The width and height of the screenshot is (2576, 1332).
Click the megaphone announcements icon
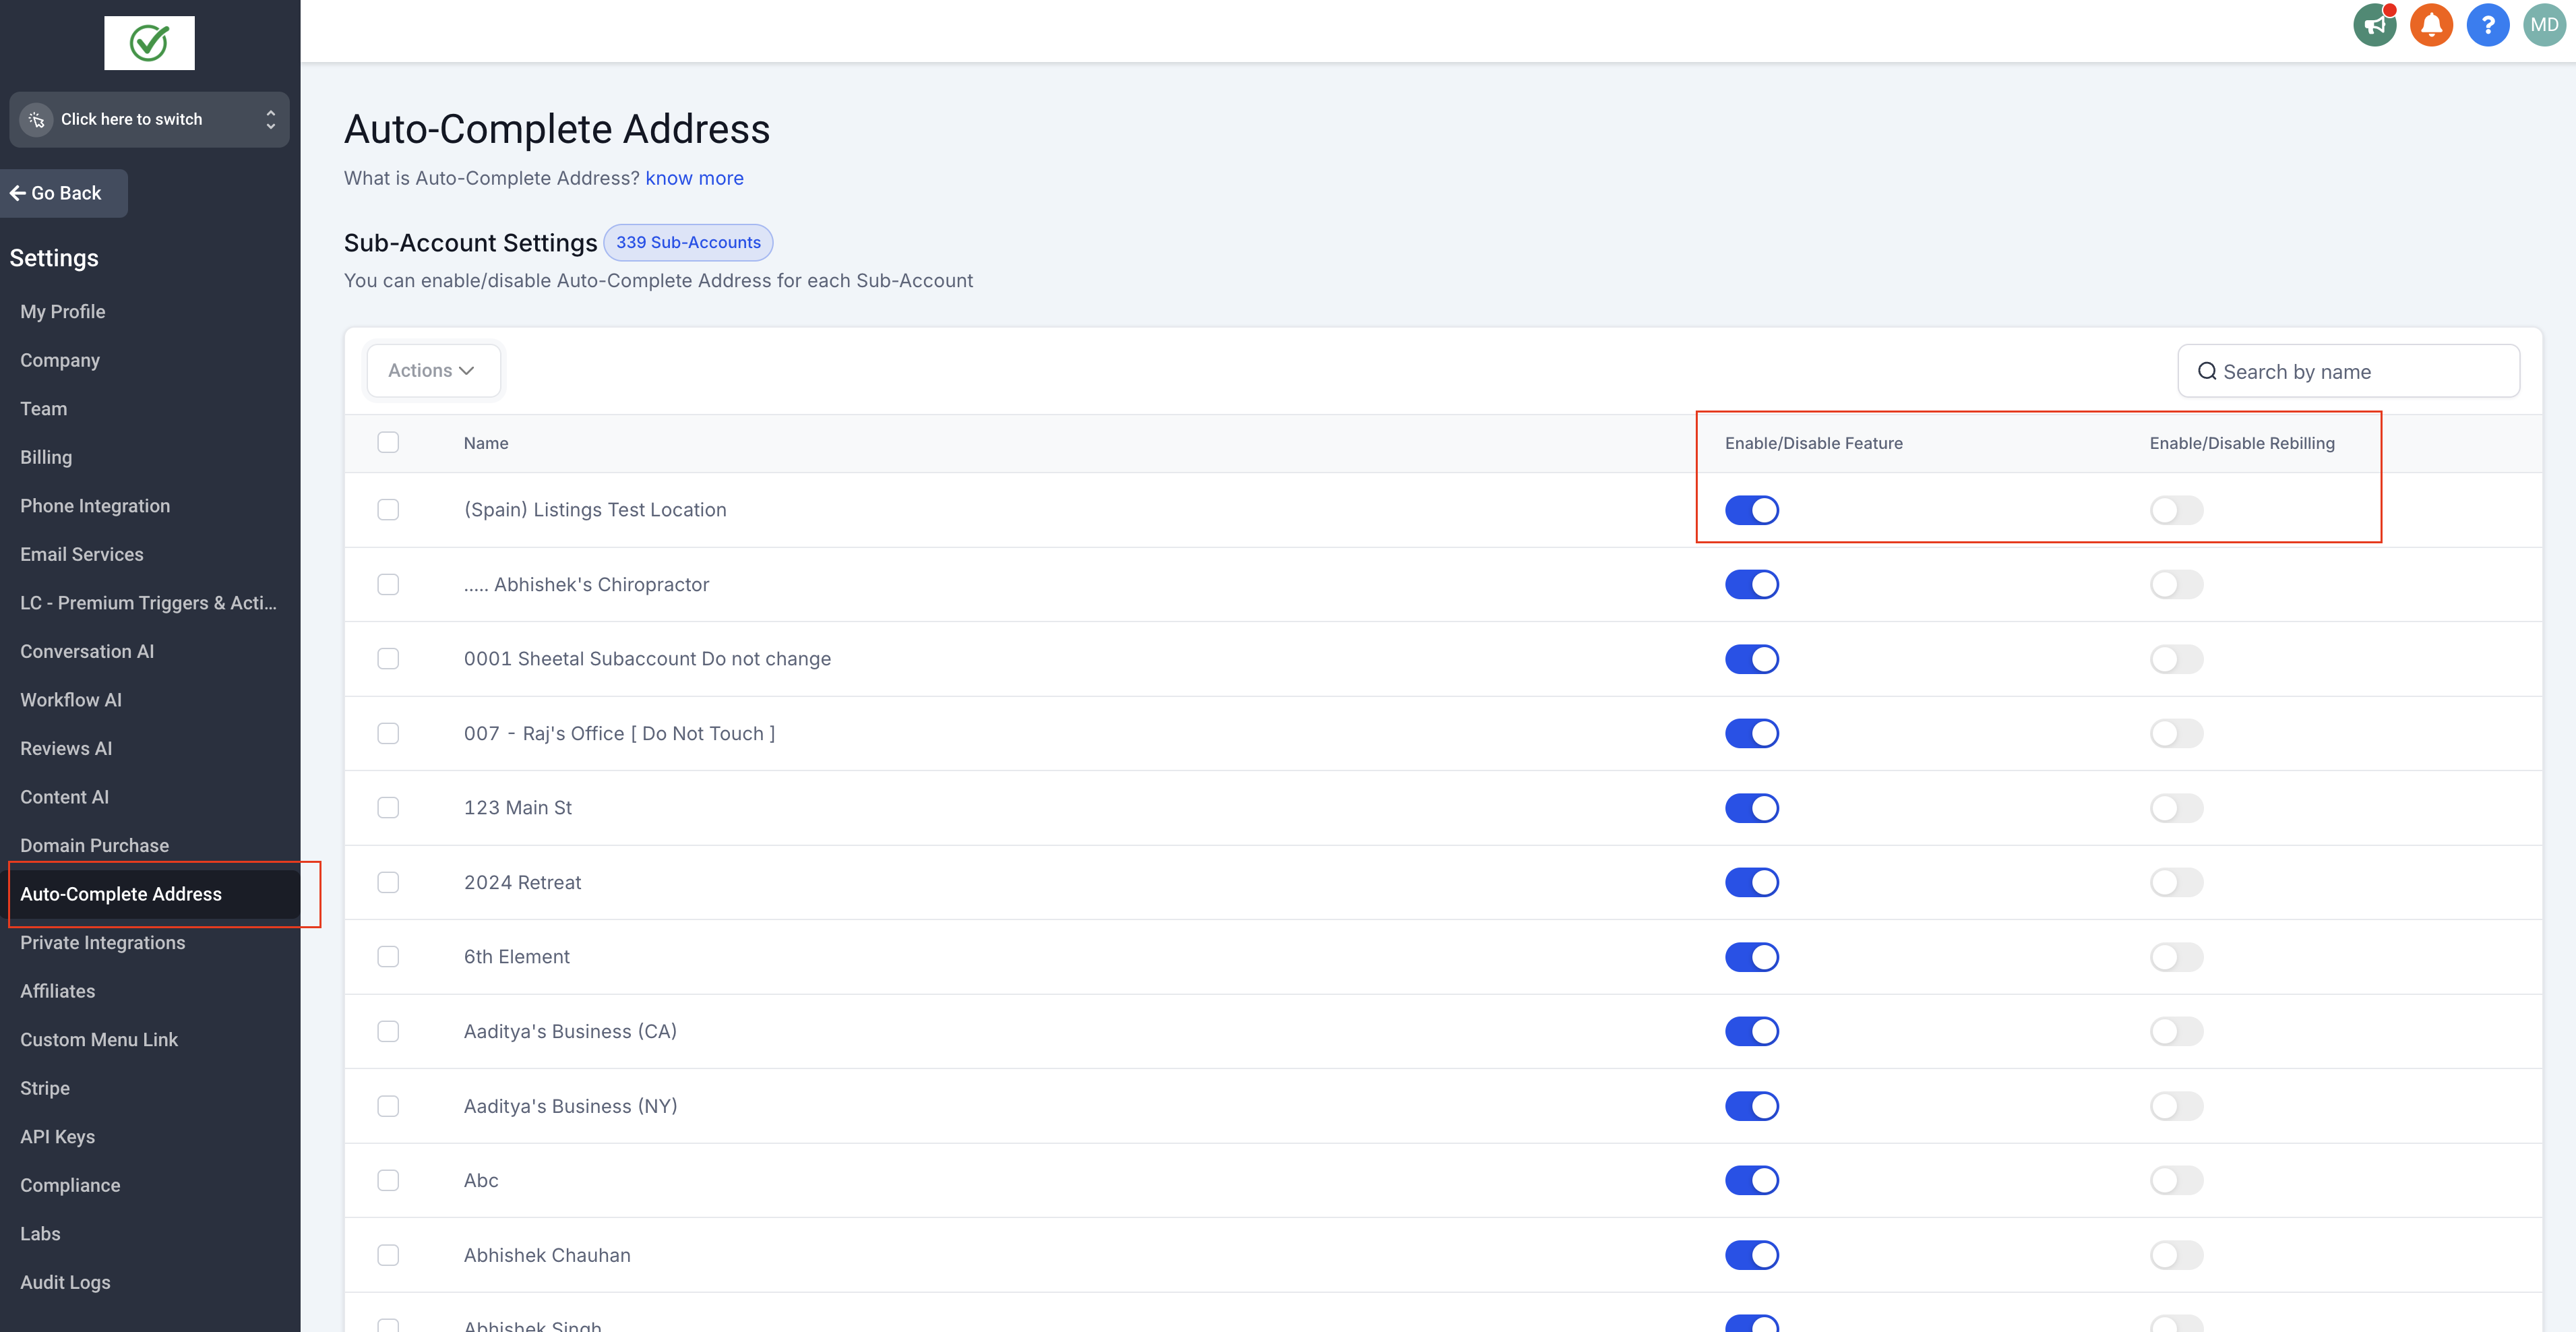pyautogui.click(x=2374, y=25)
